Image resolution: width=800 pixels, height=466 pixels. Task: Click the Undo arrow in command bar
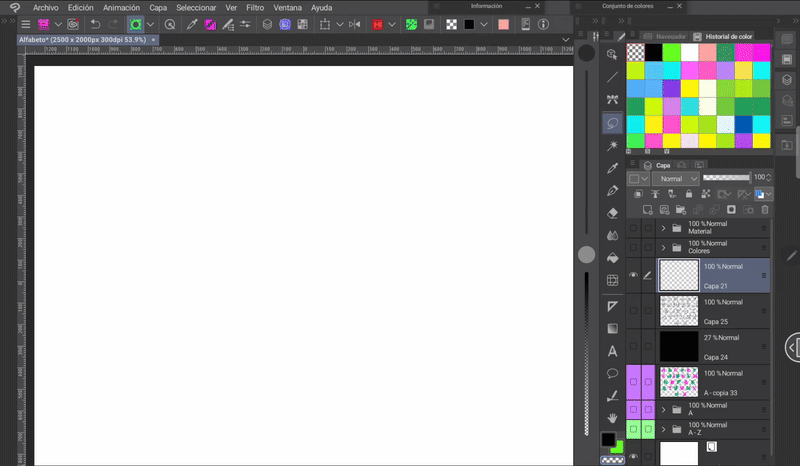[x=95, y=24]
